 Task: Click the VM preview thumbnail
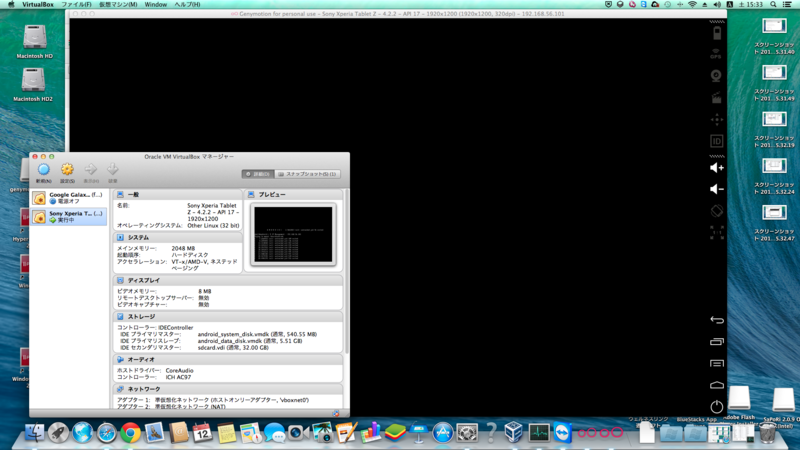293,234
